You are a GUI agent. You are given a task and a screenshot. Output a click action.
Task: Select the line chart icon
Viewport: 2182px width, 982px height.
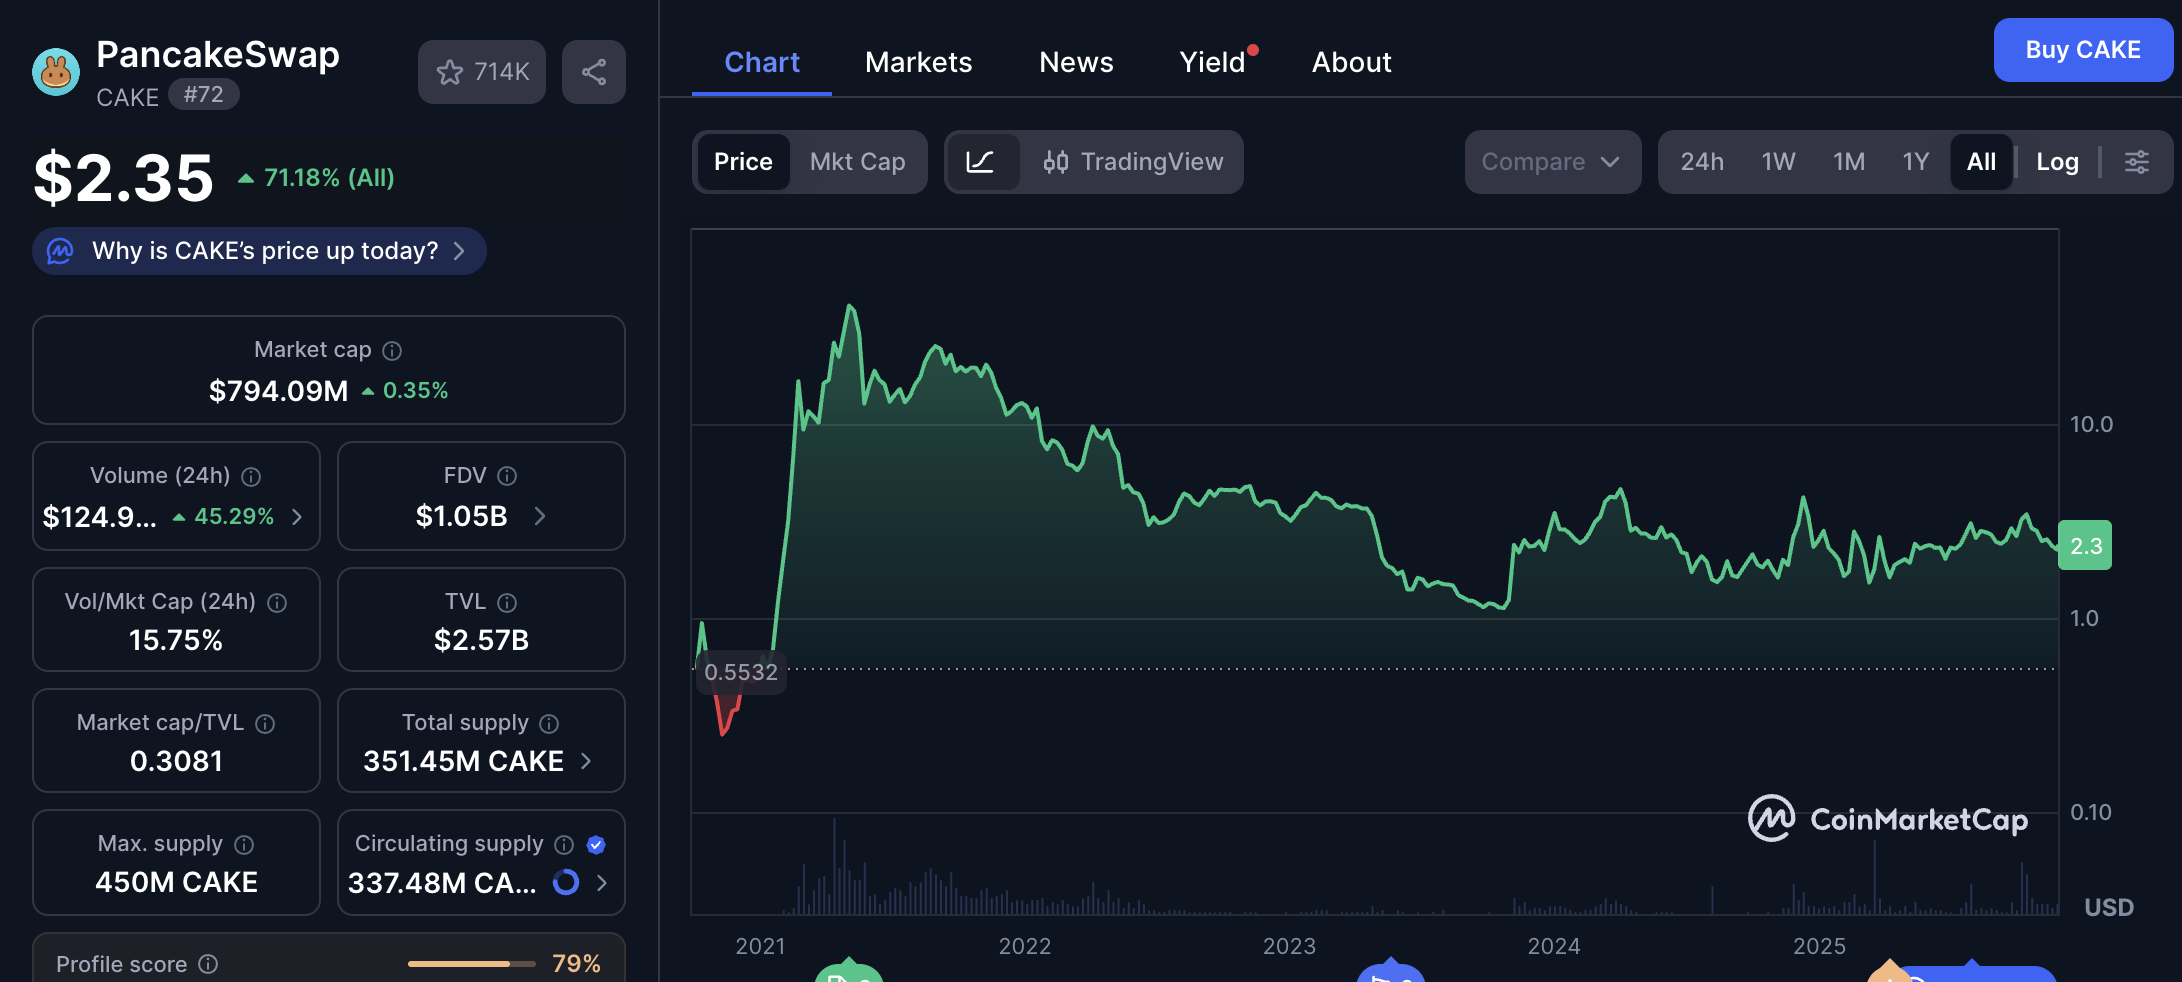(x=984, y=161)
